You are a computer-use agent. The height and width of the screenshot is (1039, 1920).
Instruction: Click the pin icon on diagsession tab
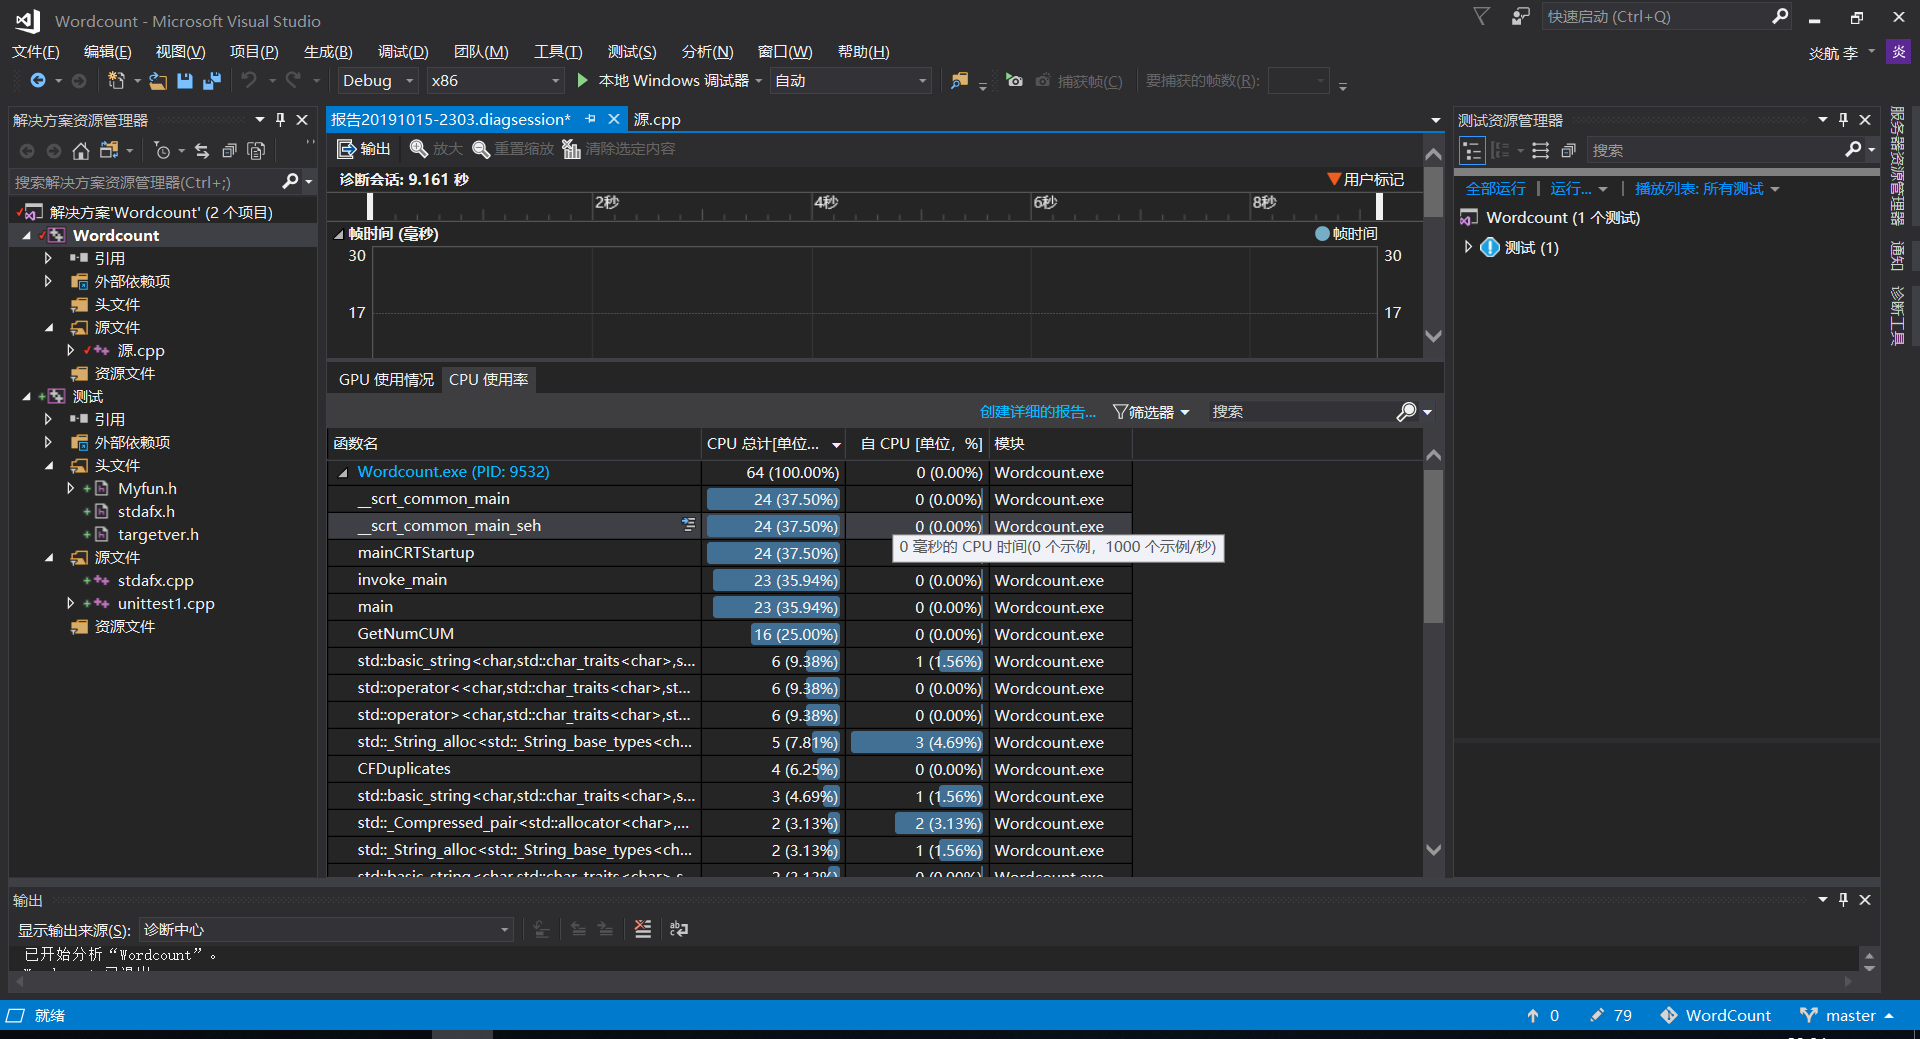[x=591, y=119]
